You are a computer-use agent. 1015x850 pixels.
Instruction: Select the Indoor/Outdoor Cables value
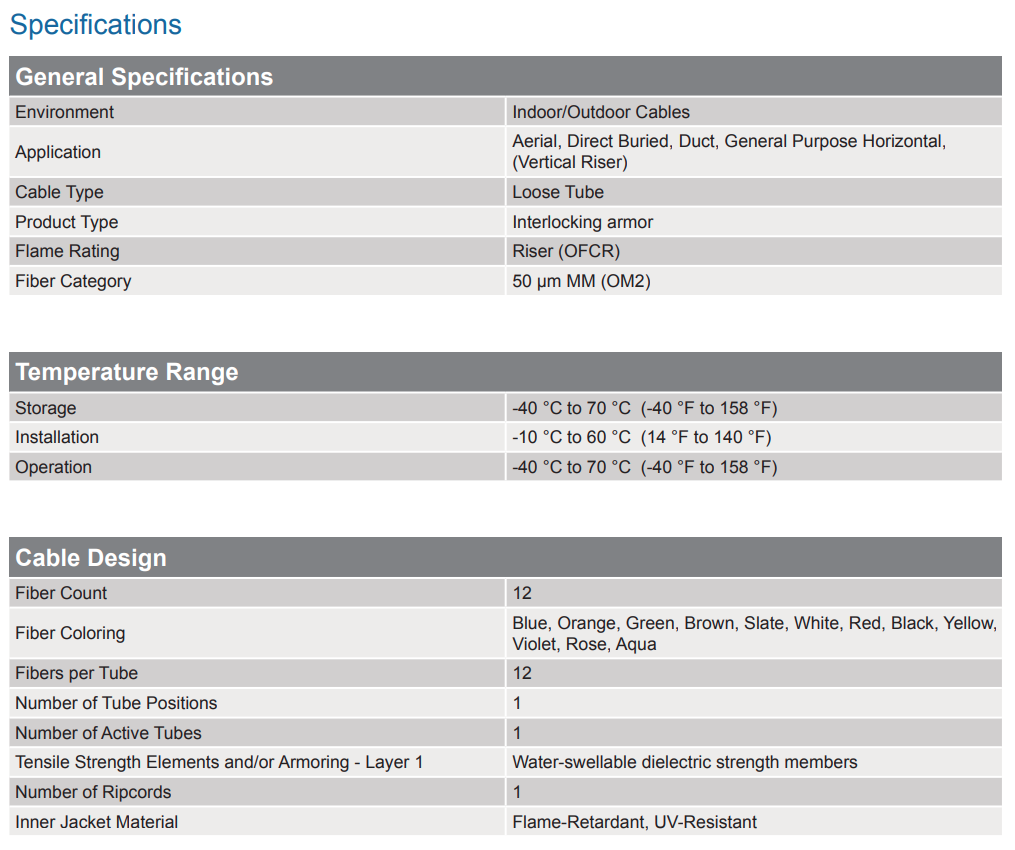click(x=601, y=112)
